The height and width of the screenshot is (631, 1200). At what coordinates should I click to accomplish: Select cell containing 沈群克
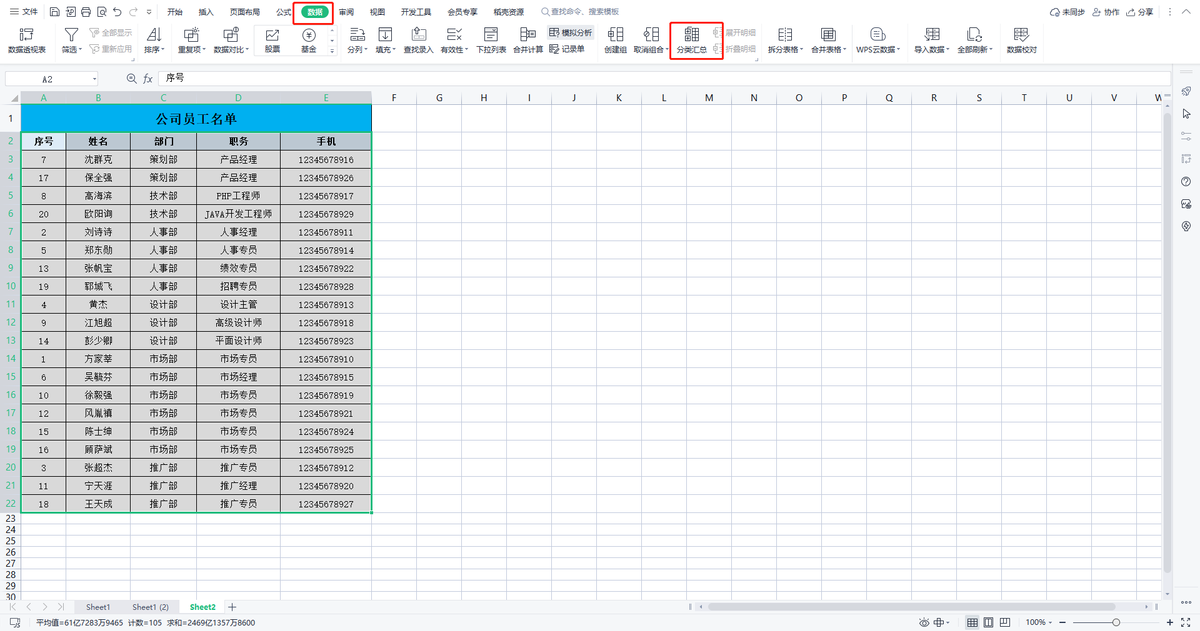98,159
